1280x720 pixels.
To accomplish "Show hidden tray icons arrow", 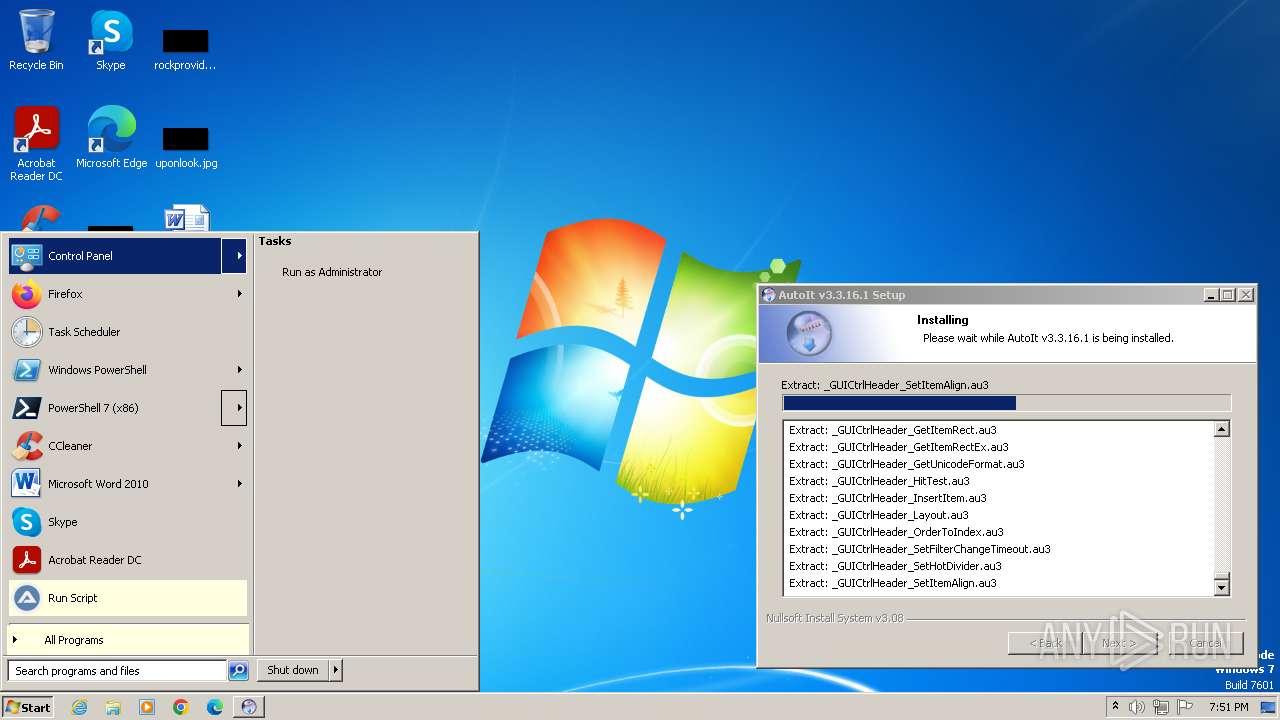I will click(x=1116, y=707).
